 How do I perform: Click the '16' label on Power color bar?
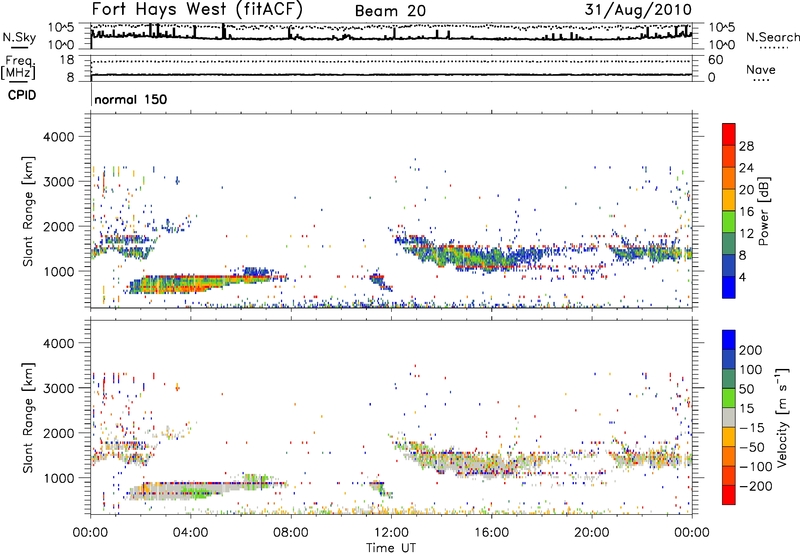(x=746, y=212)
